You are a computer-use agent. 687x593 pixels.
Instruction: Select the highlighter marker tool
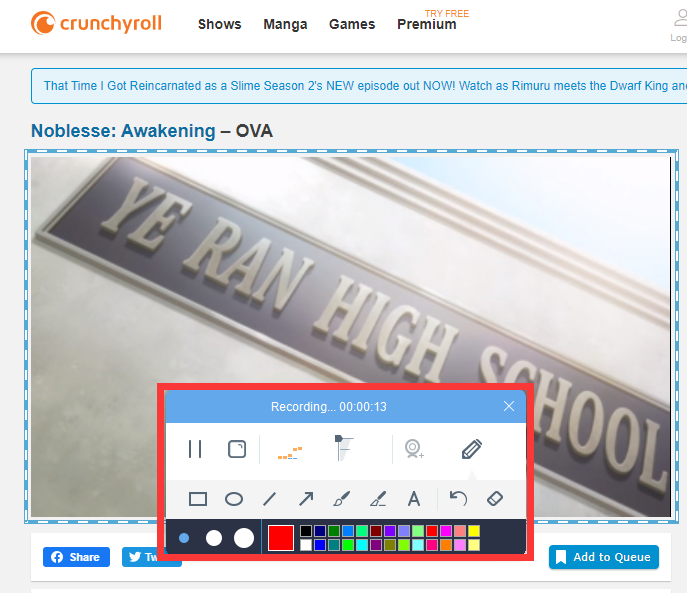tap(378, 499)
